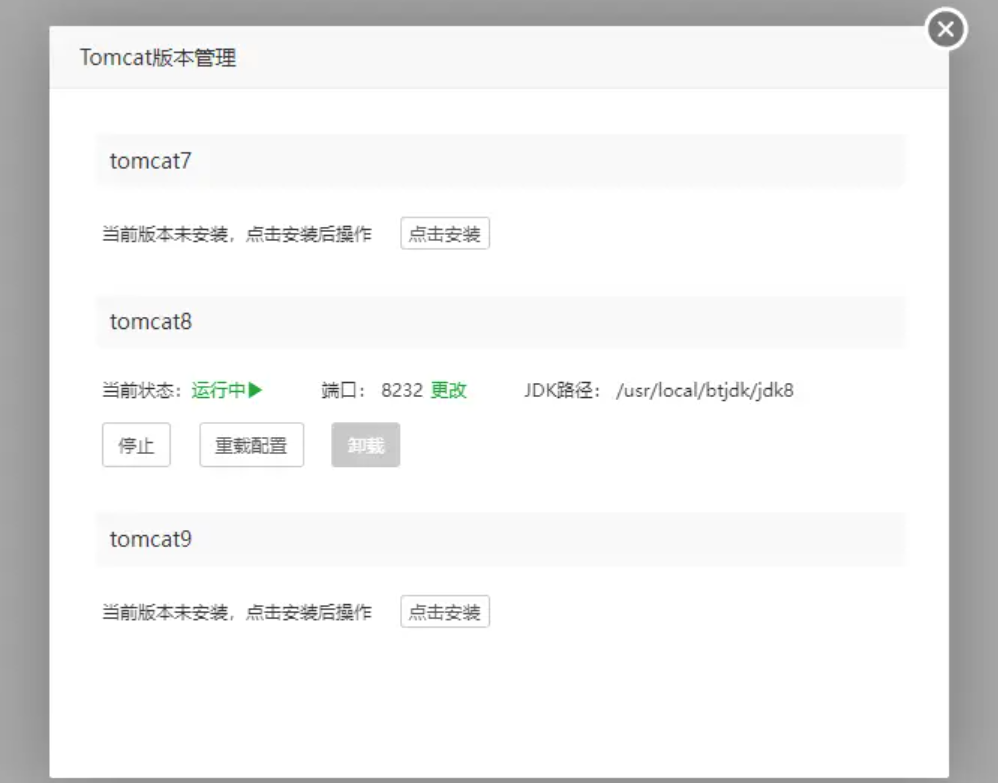Select the tomcat7 section header
Image resolution: width=998 pixels, height=783 pixels.
tap(151, 161)
